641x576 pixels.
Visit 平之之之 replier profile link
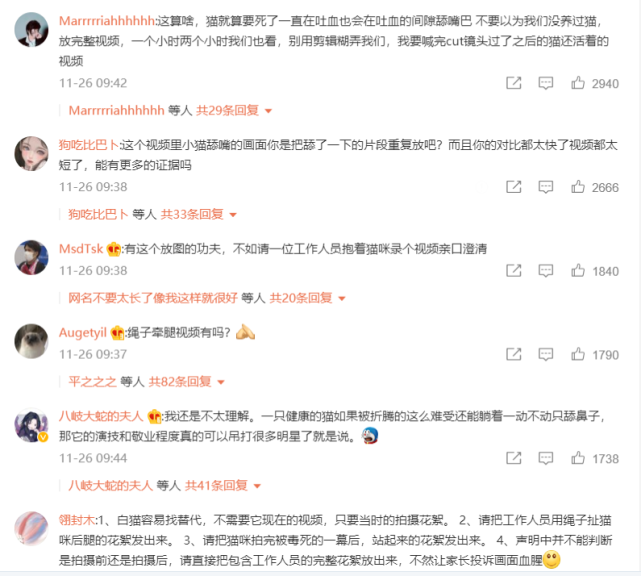pos(92,382)
